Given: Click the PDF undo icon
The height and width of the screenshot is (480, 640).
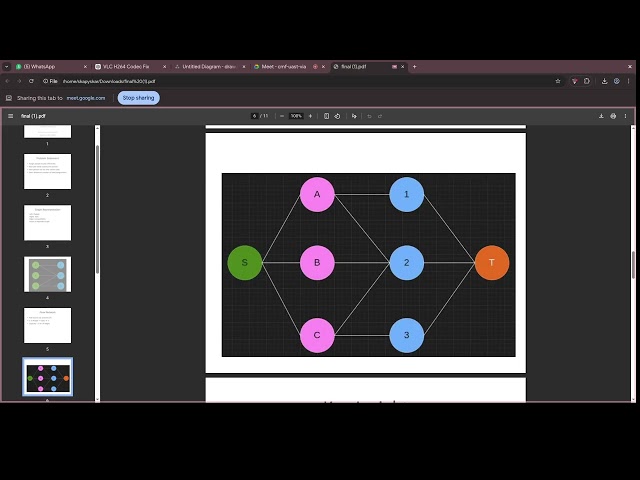Looking at the screenshot, I should [369, 116].
